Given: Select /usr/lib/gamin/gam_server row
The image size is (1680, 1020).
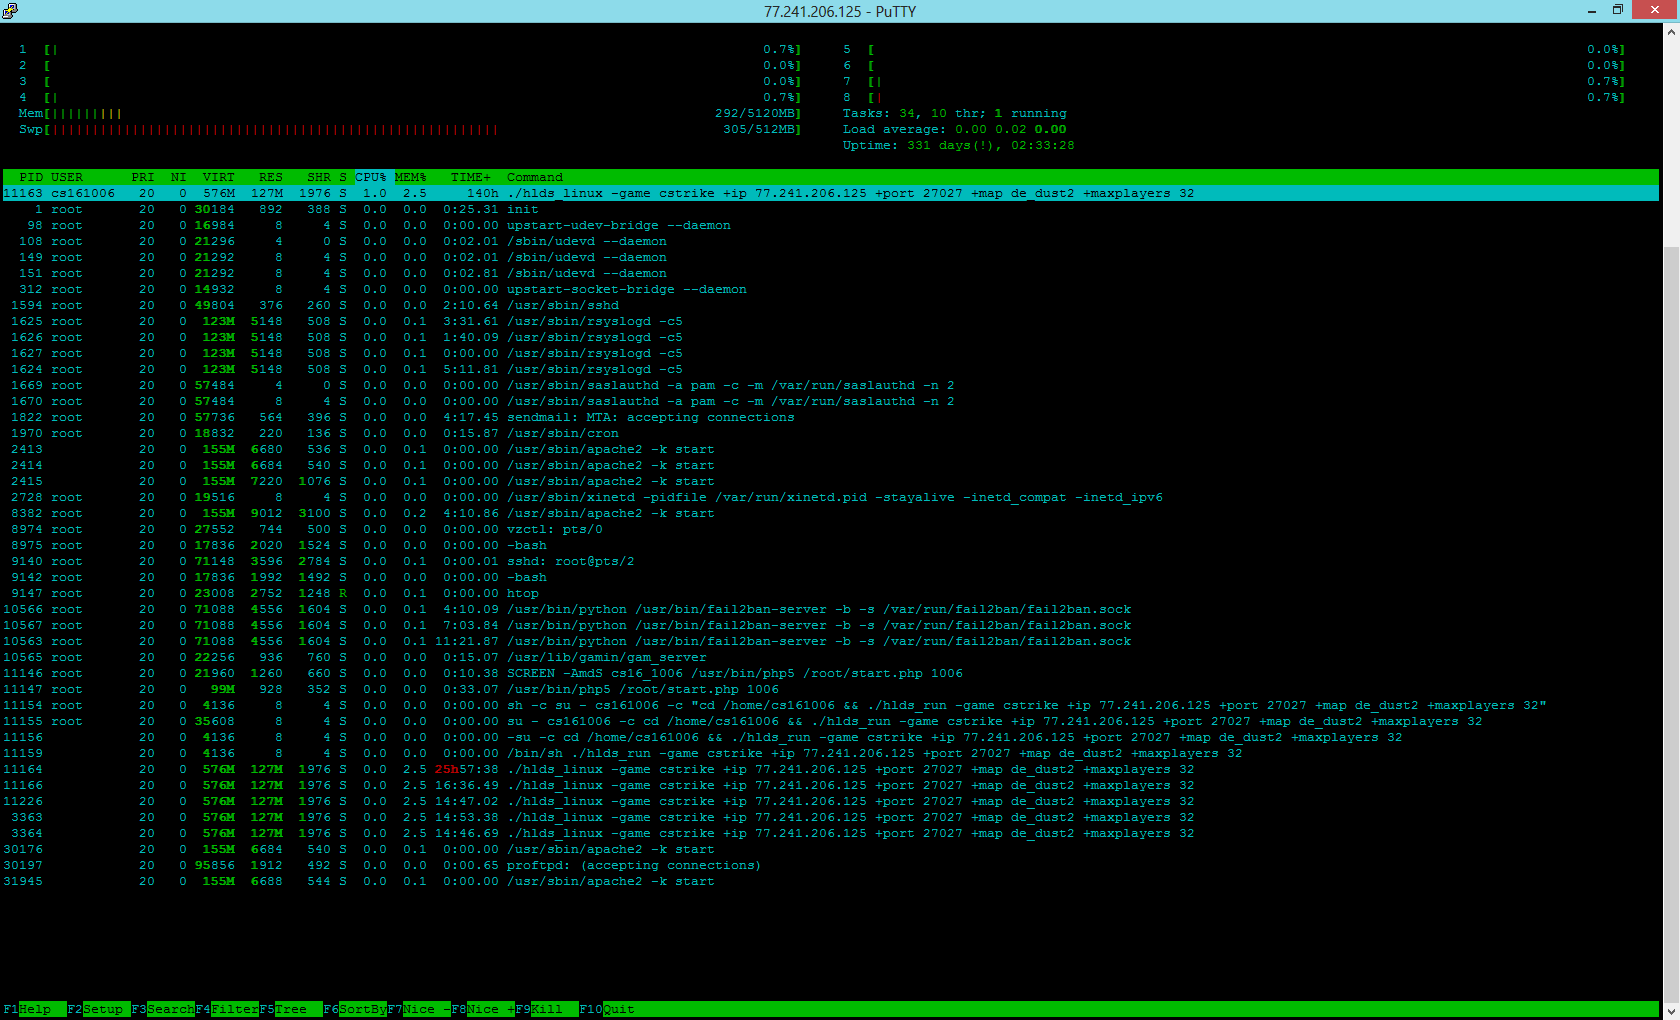Looking at the screenshot, I should [x=830, y=657].
